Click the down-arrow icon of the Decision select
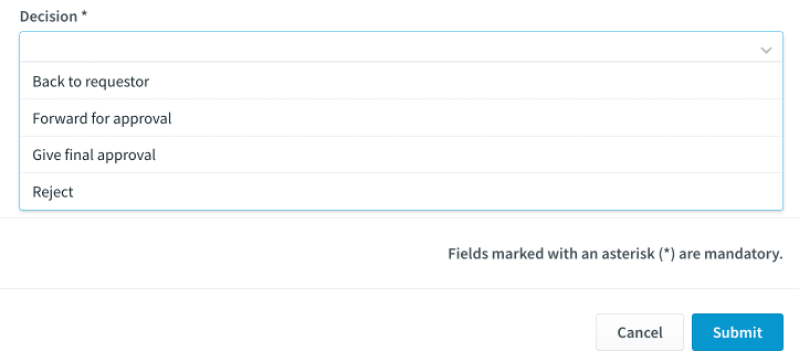The width and height of the screenshot is (800, 362). 766,50
